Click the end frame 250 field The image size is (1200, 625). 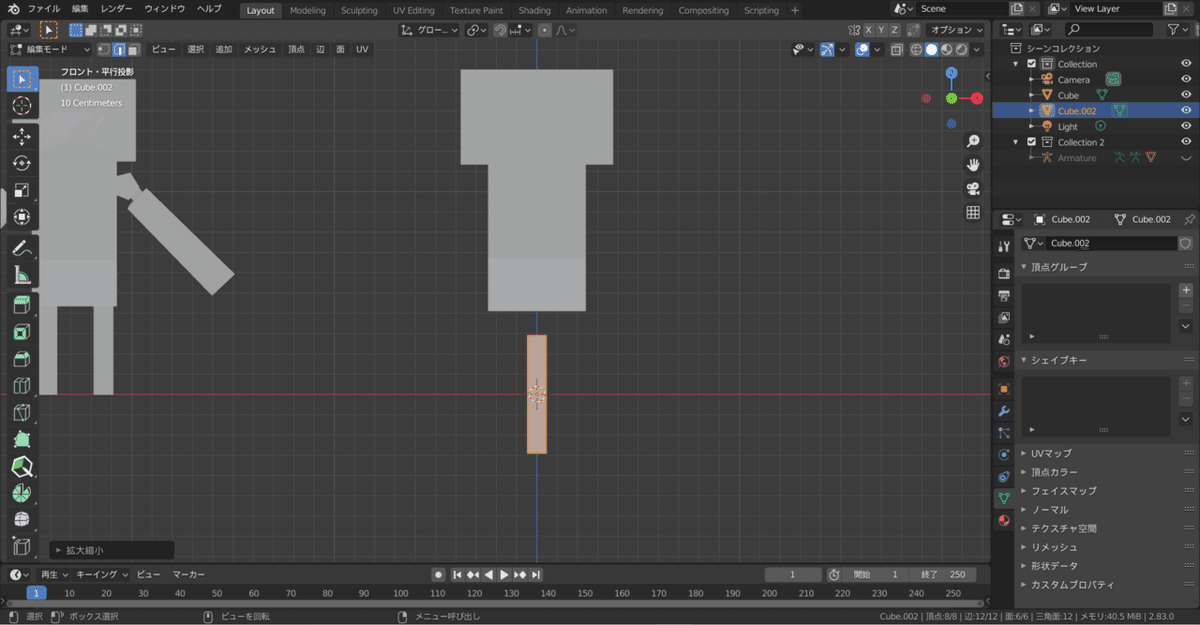click(x=943, y=574)
